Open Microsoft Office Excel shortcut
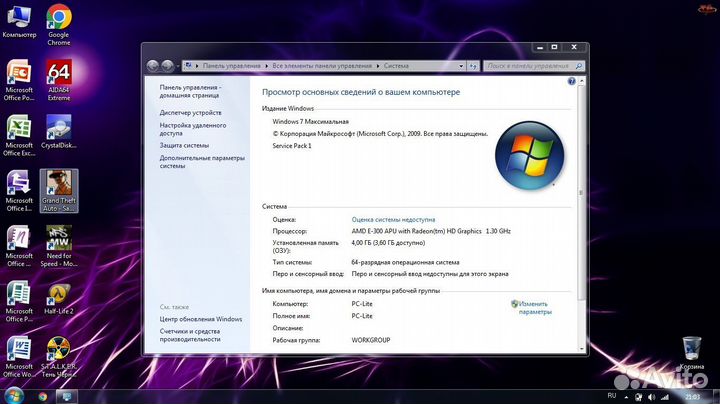Image resolution: width=720 pixels, height=404 pixels. click(x=19, y=136)
